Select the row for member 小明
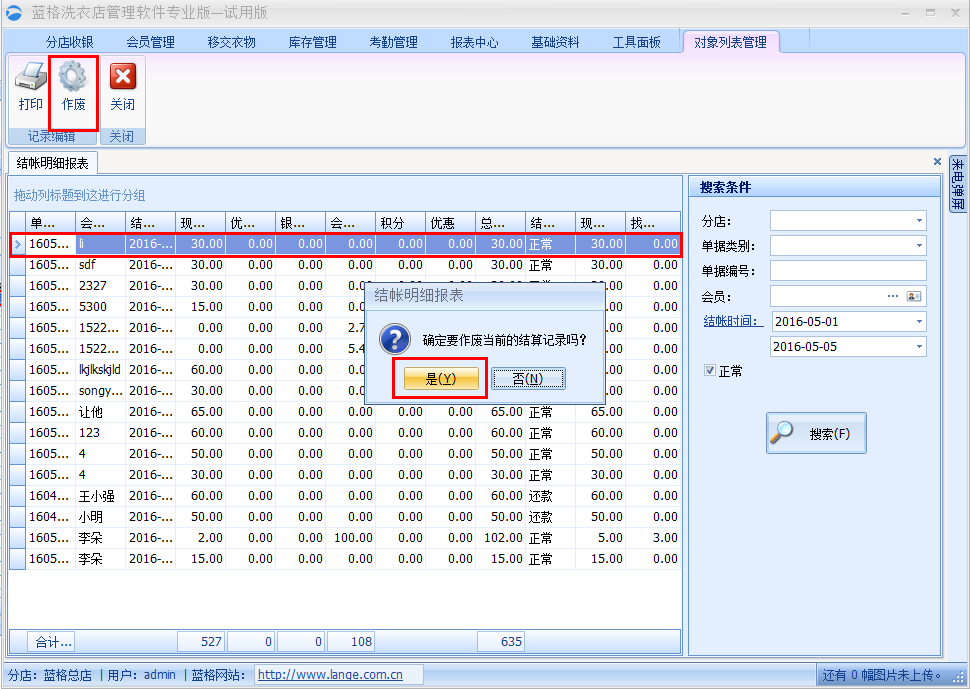 coord(345,517)
